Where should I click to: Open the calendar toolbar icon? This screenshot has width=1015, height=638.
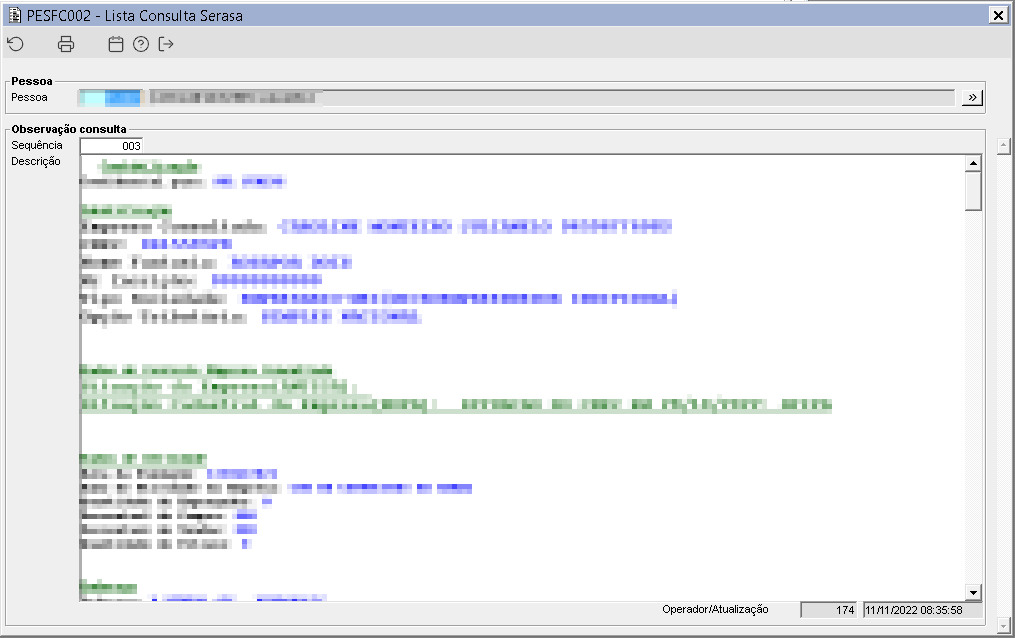116,44
